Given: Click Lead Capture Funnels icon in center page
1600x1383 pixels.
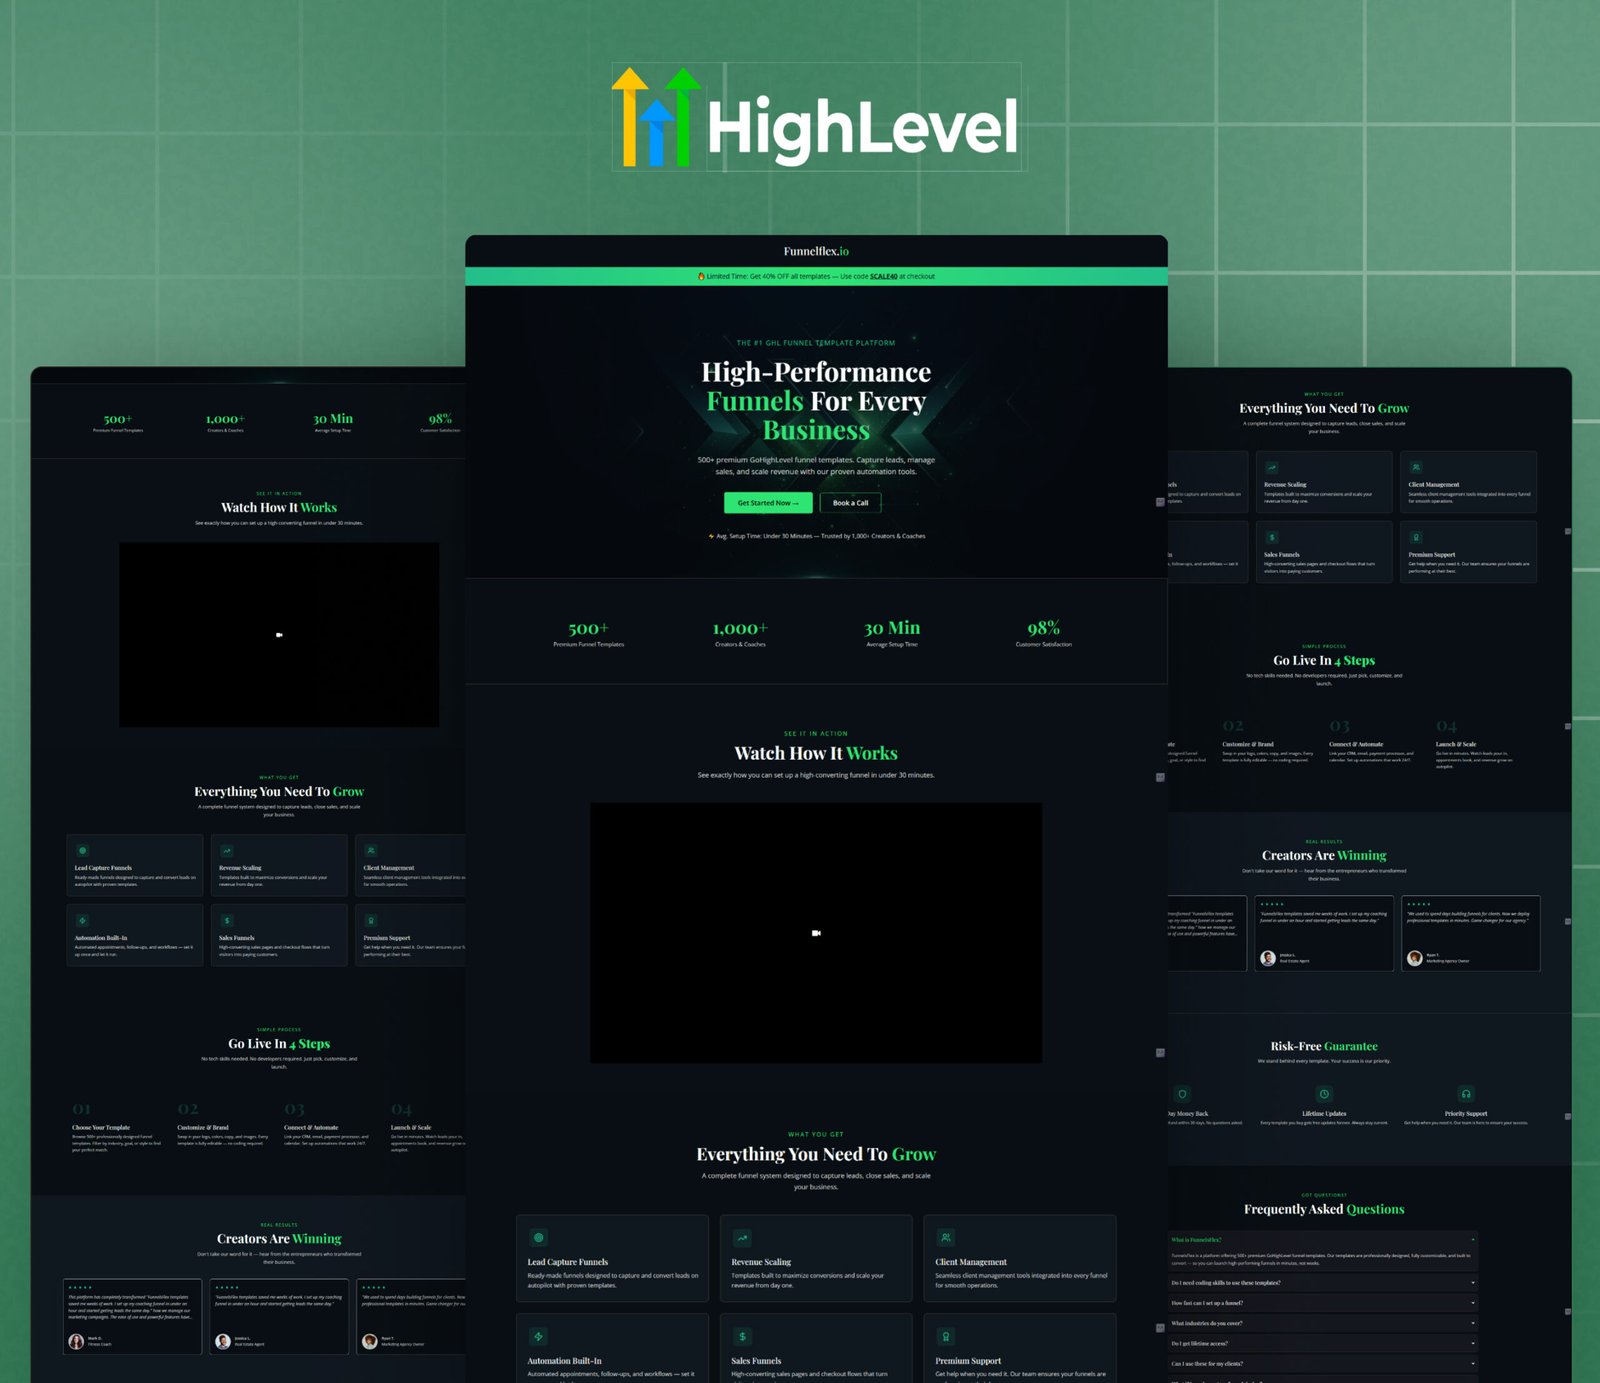Looking at the screenshot, I should (x=539, y=1238).
